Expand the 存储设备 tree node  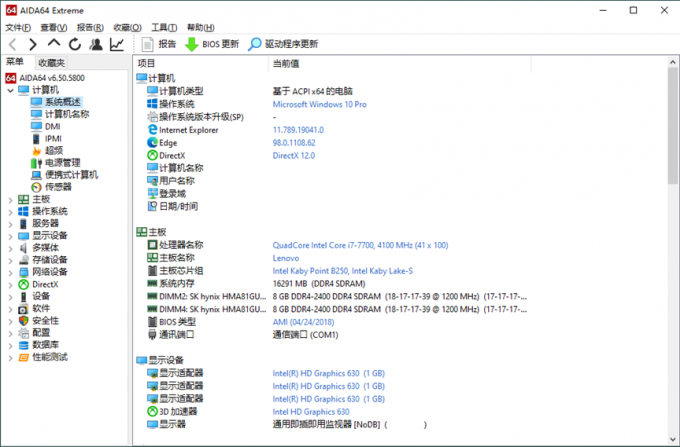(10, 259)
